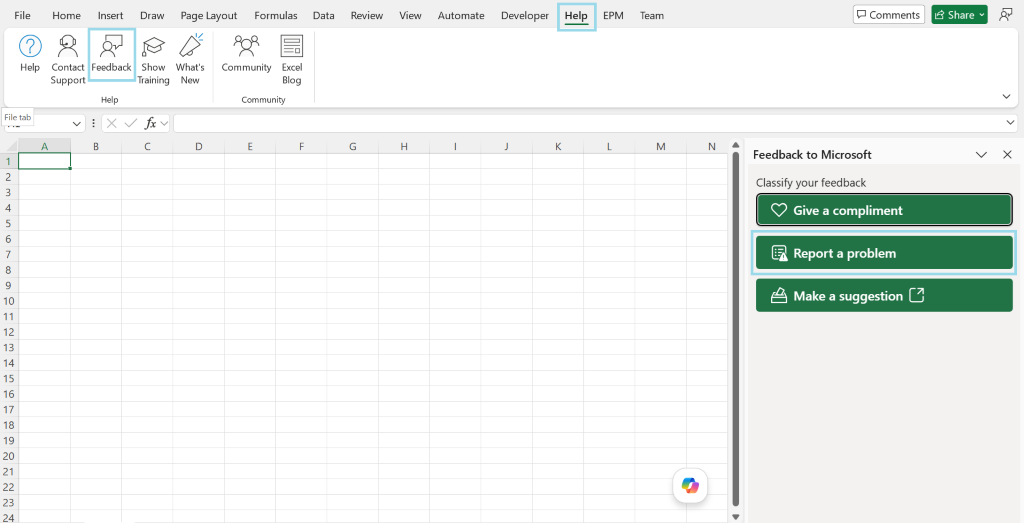
Task: Open the File tab
Action: click(22, 15)
